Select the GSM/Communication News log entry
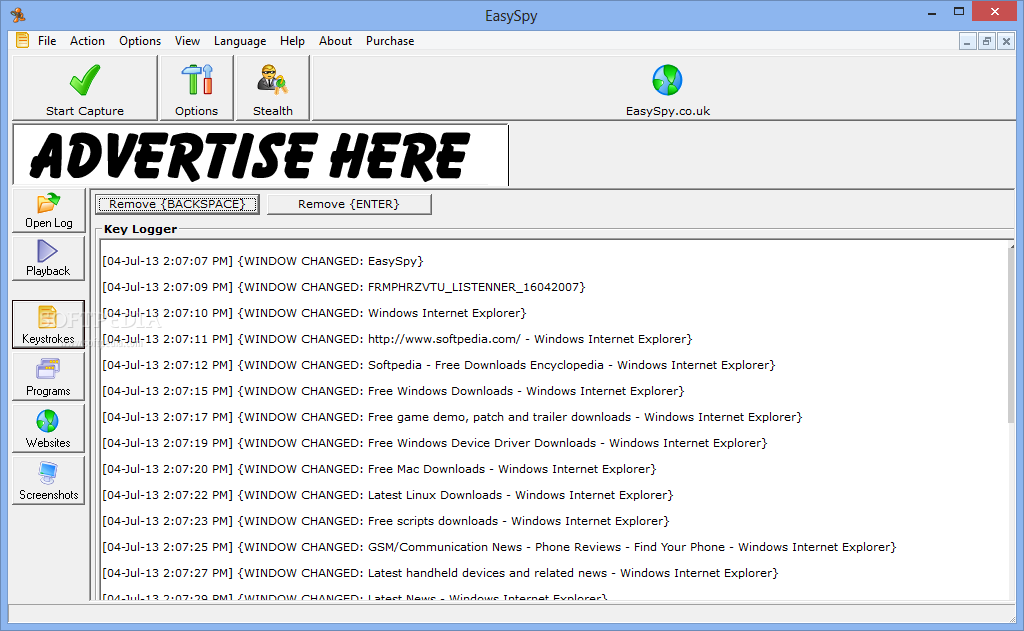1024x631 pixels. [500, 547]
